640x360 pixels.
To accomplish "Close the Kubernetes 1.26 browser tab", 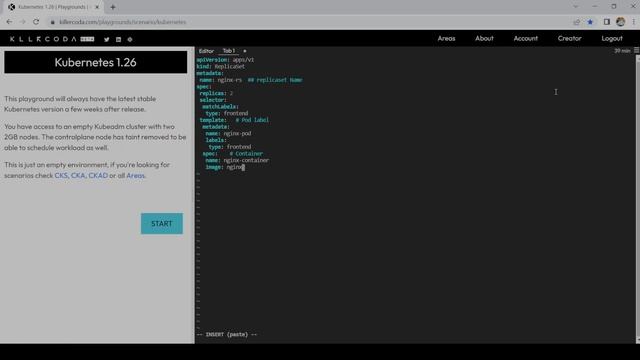I will [97, 7].
